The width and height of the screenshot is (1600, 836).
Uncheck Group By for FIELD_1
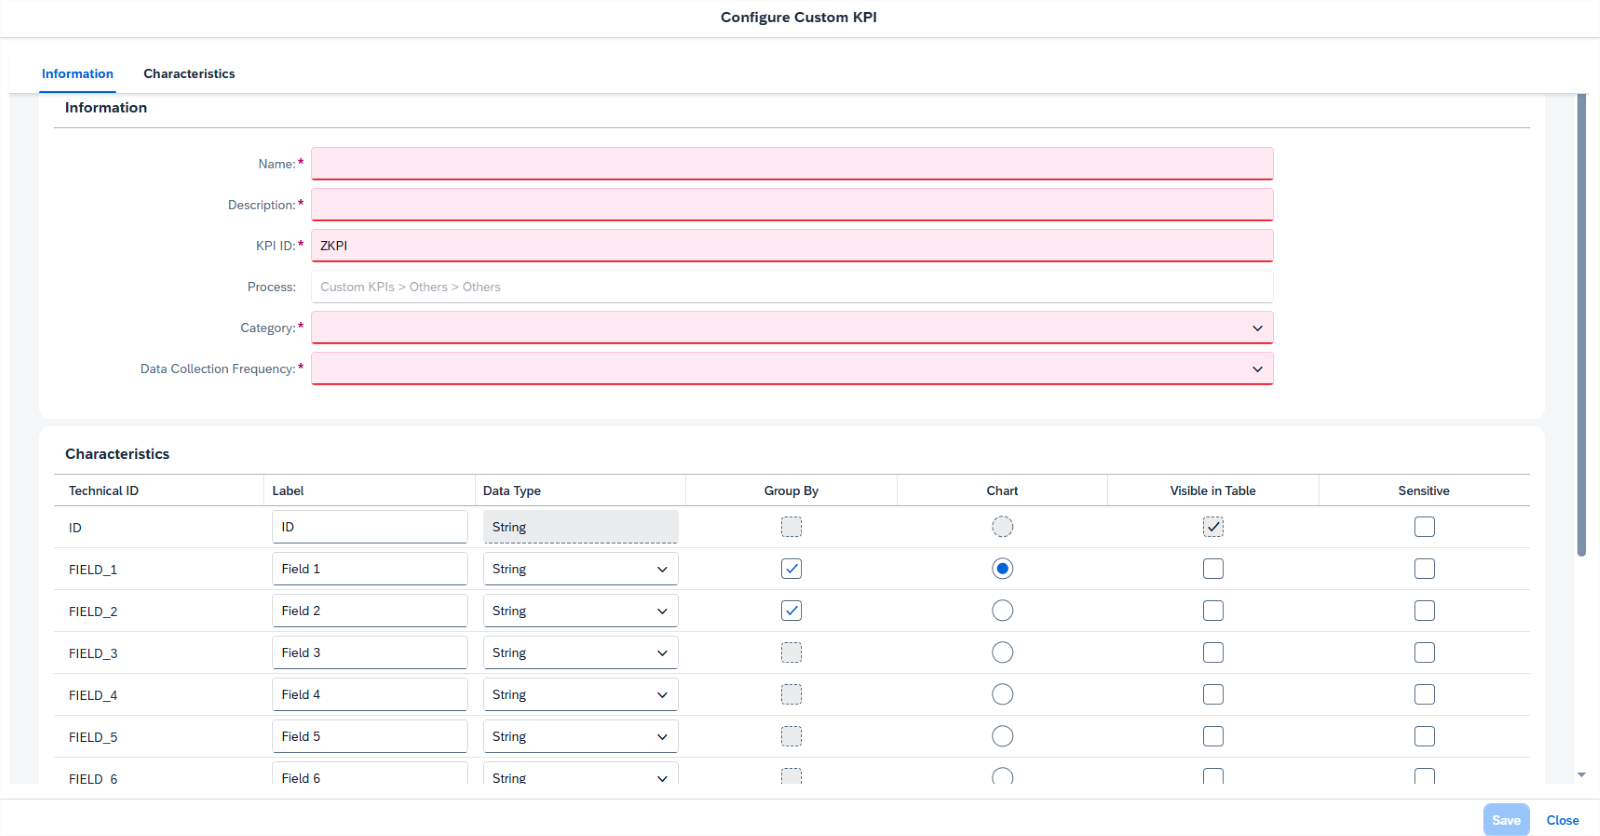(791, 569)
